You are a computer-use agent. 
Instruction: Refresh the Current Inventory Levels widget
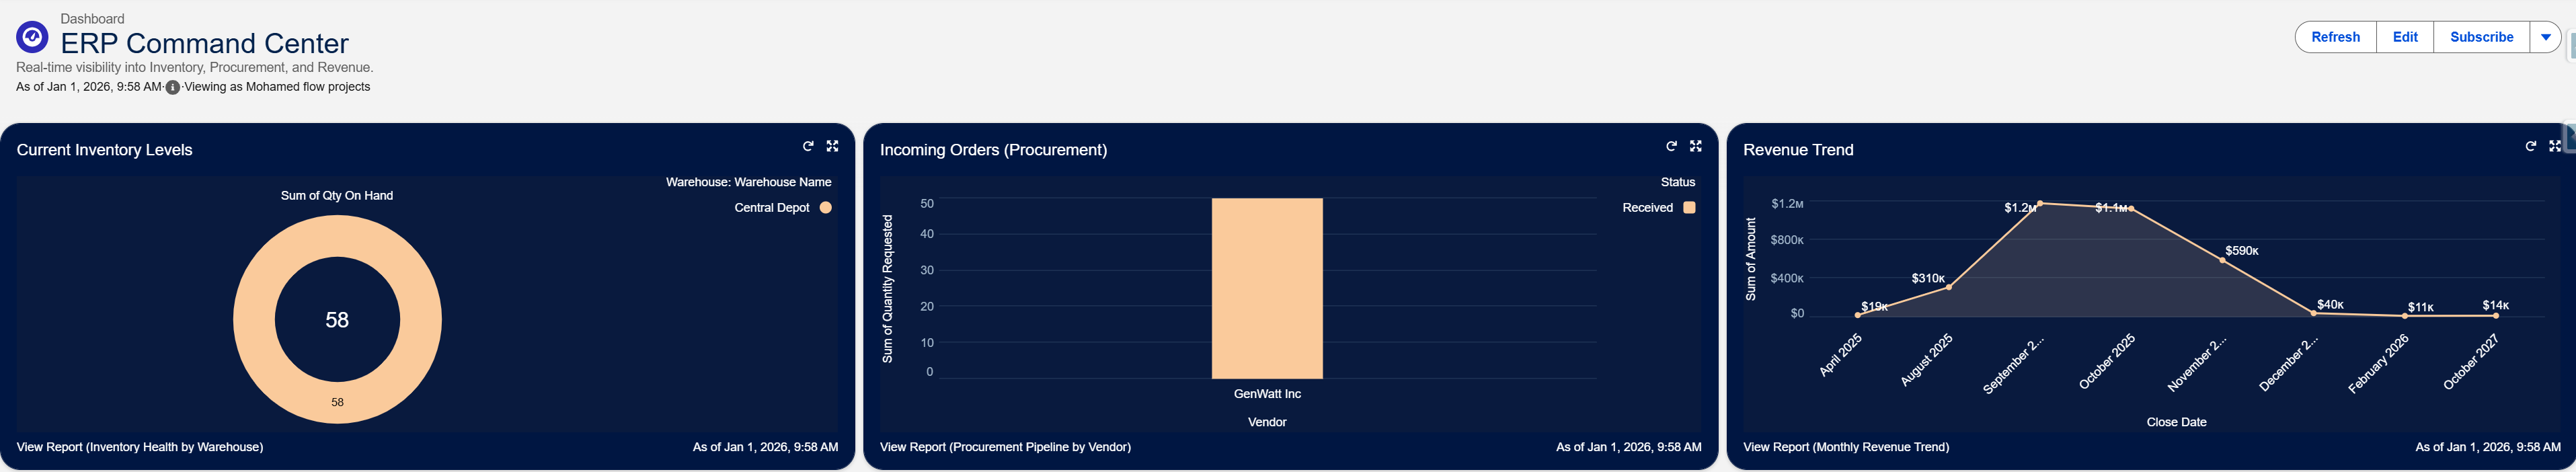tap(808, 146)
